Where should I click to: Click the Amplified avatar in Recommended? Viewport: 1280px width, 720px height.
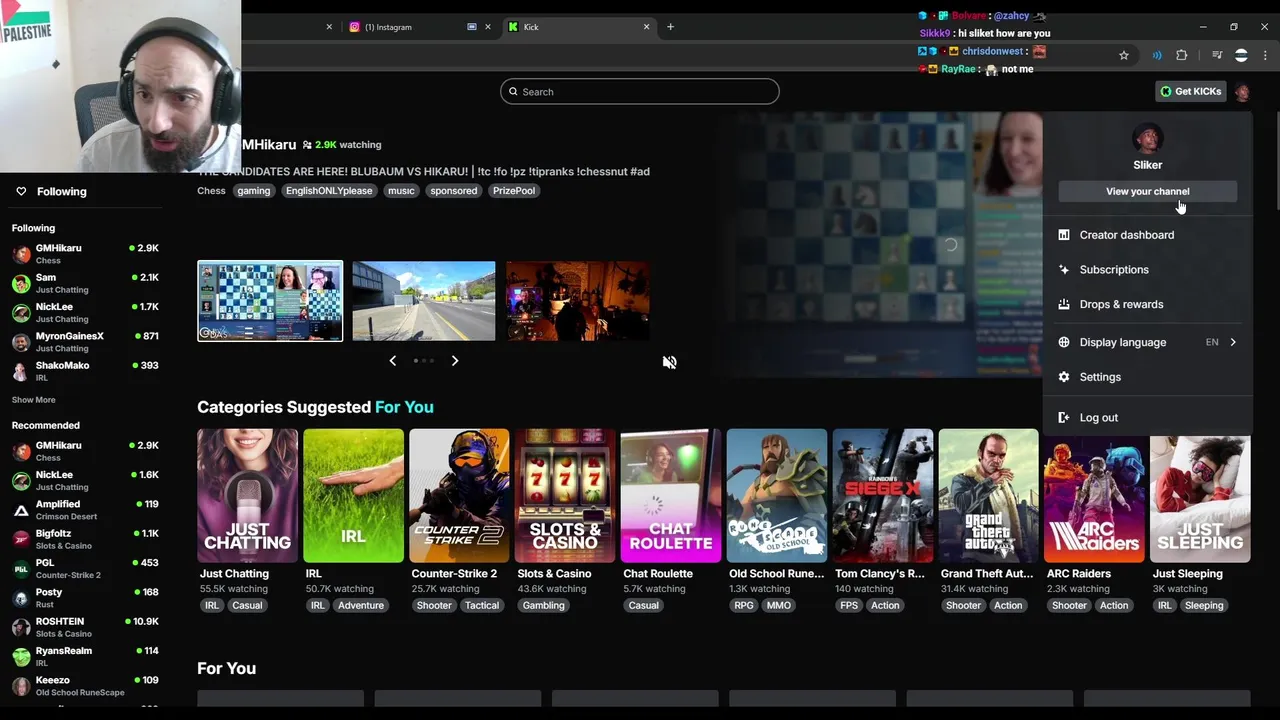click(21, 510)
